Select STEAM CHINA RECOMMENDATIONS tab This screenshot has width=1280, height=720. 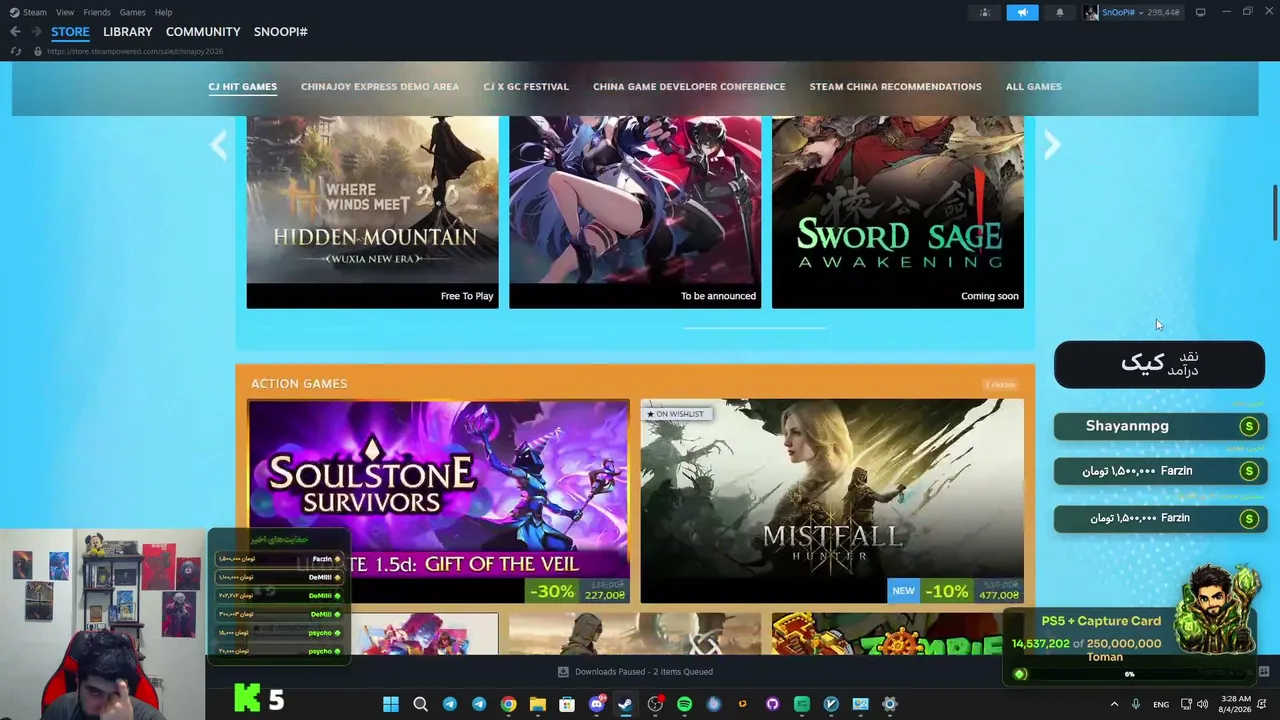(x=895, y=87)
